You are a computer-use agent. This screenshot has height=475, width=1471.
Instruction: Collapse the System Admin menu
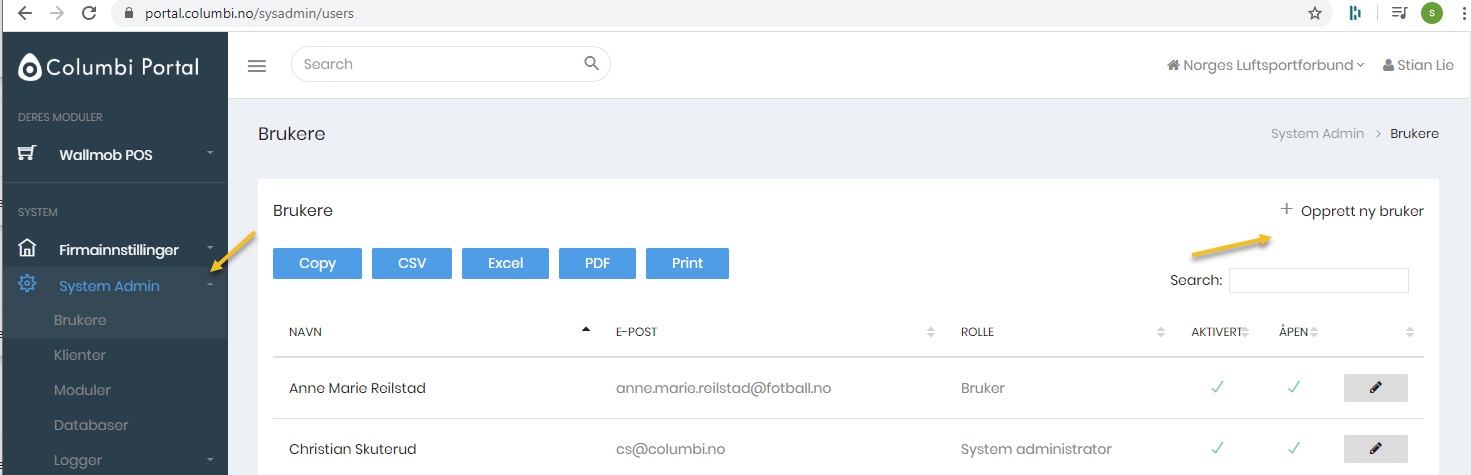[210, 285]
